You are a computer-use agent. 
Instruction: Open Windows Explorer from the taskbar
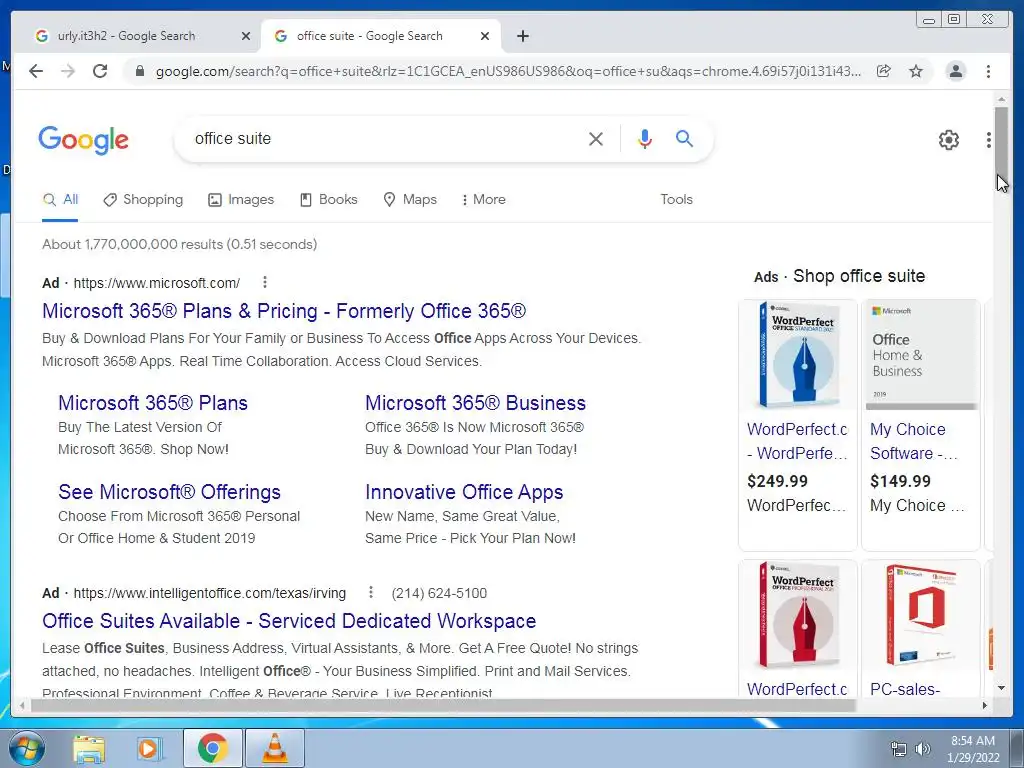(x=89, y=748)
